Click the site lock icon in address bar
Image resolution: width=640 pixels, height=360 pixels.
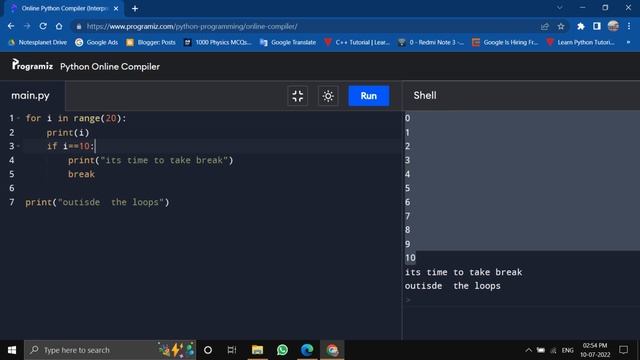[79, 27]
